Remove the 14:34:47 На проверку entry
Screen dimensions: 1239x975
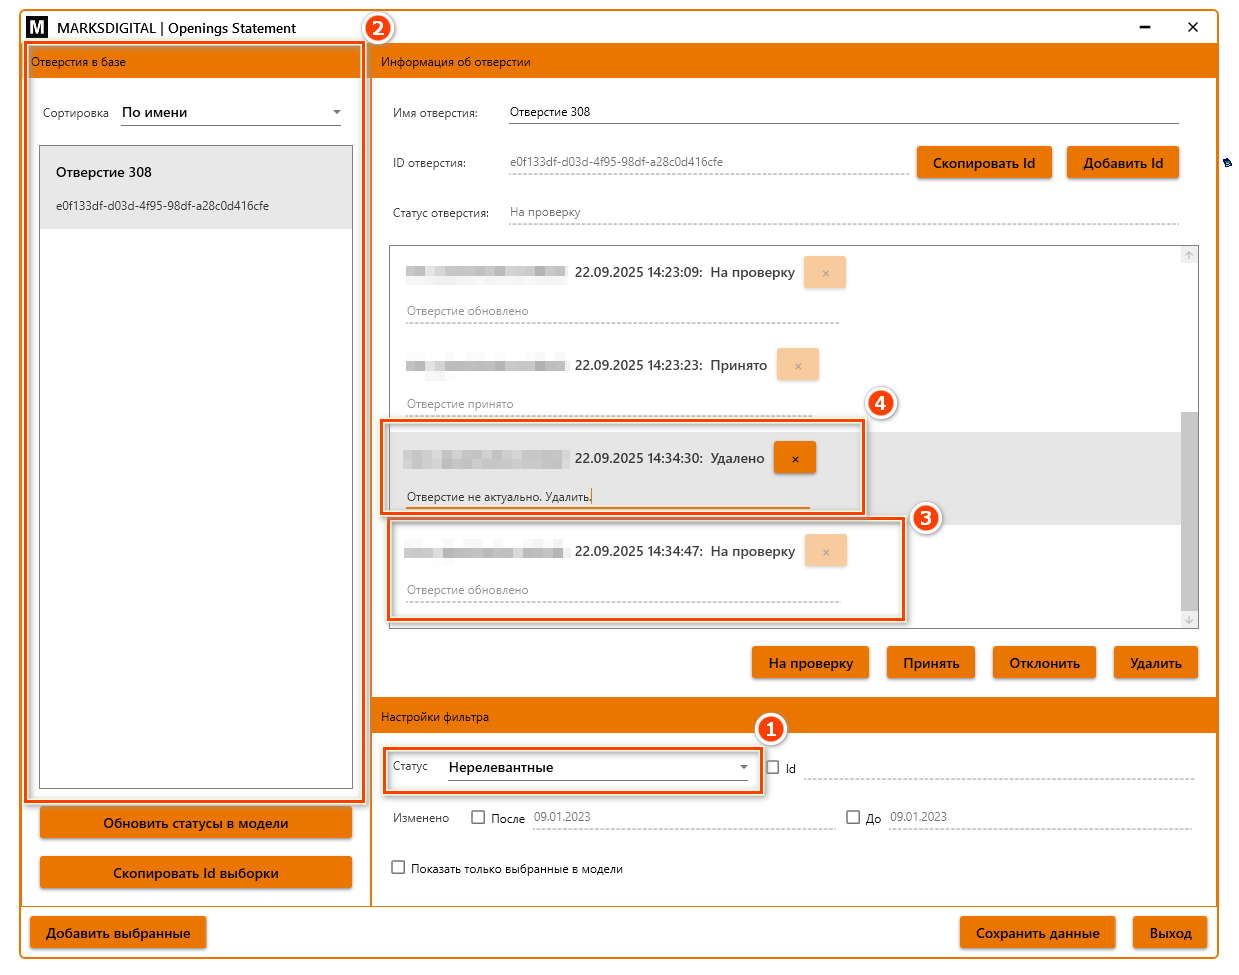826,551
